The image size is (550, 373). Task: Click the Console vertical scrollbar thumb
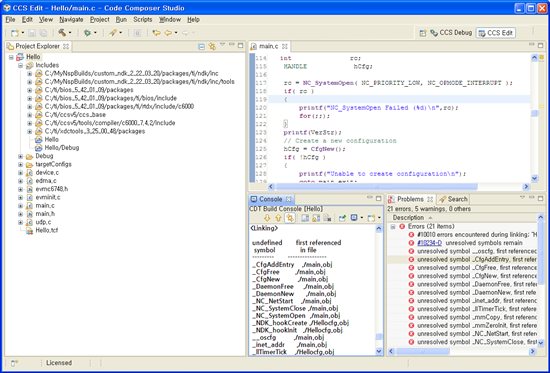coord(379,337)
